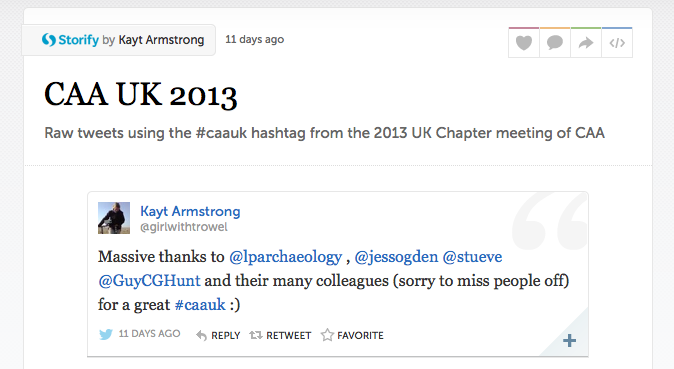Open embed code icon
This screenshot has height=369, width=674.
(x=617, y=43)
